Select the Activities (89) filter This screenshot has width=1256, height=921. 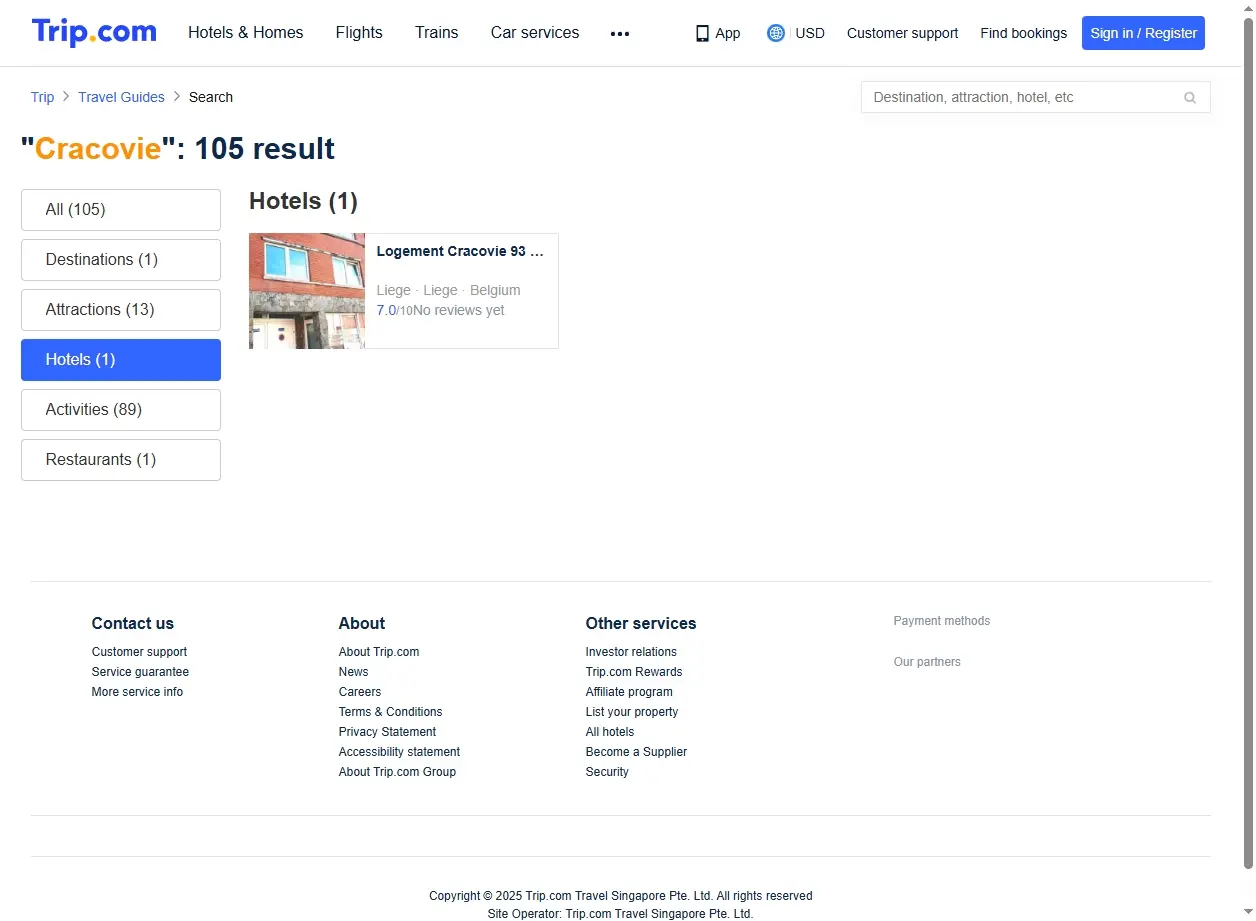coord(121,410)
